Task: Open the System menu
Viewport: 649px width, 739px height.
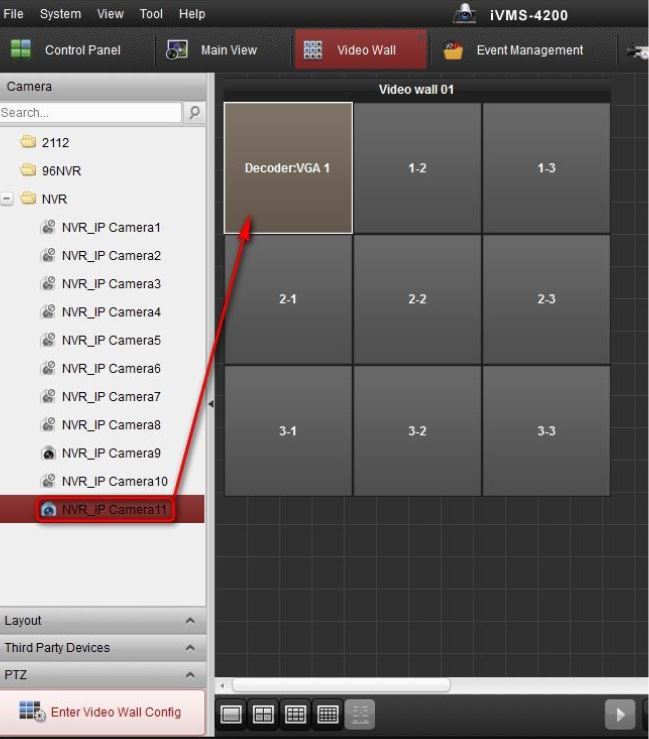Action: pyautogui.click(x=60, y=14)
